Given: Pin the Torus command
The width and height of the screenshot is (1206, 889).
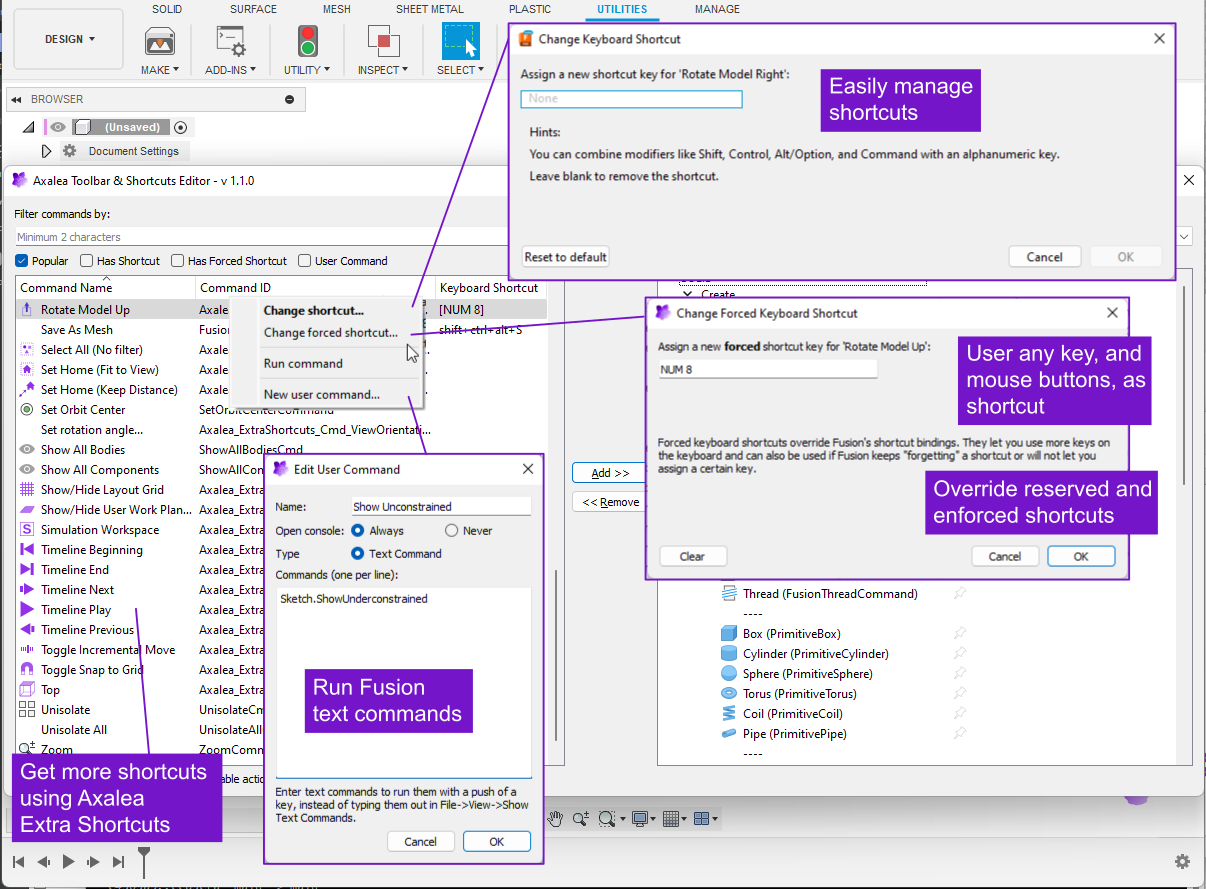Looking at the screenshot, I should 960,694.
